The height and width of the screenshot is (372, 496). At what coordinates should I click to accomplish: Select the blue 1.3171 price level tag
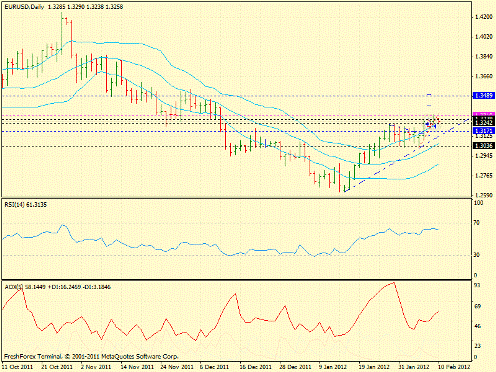[484, 130]
